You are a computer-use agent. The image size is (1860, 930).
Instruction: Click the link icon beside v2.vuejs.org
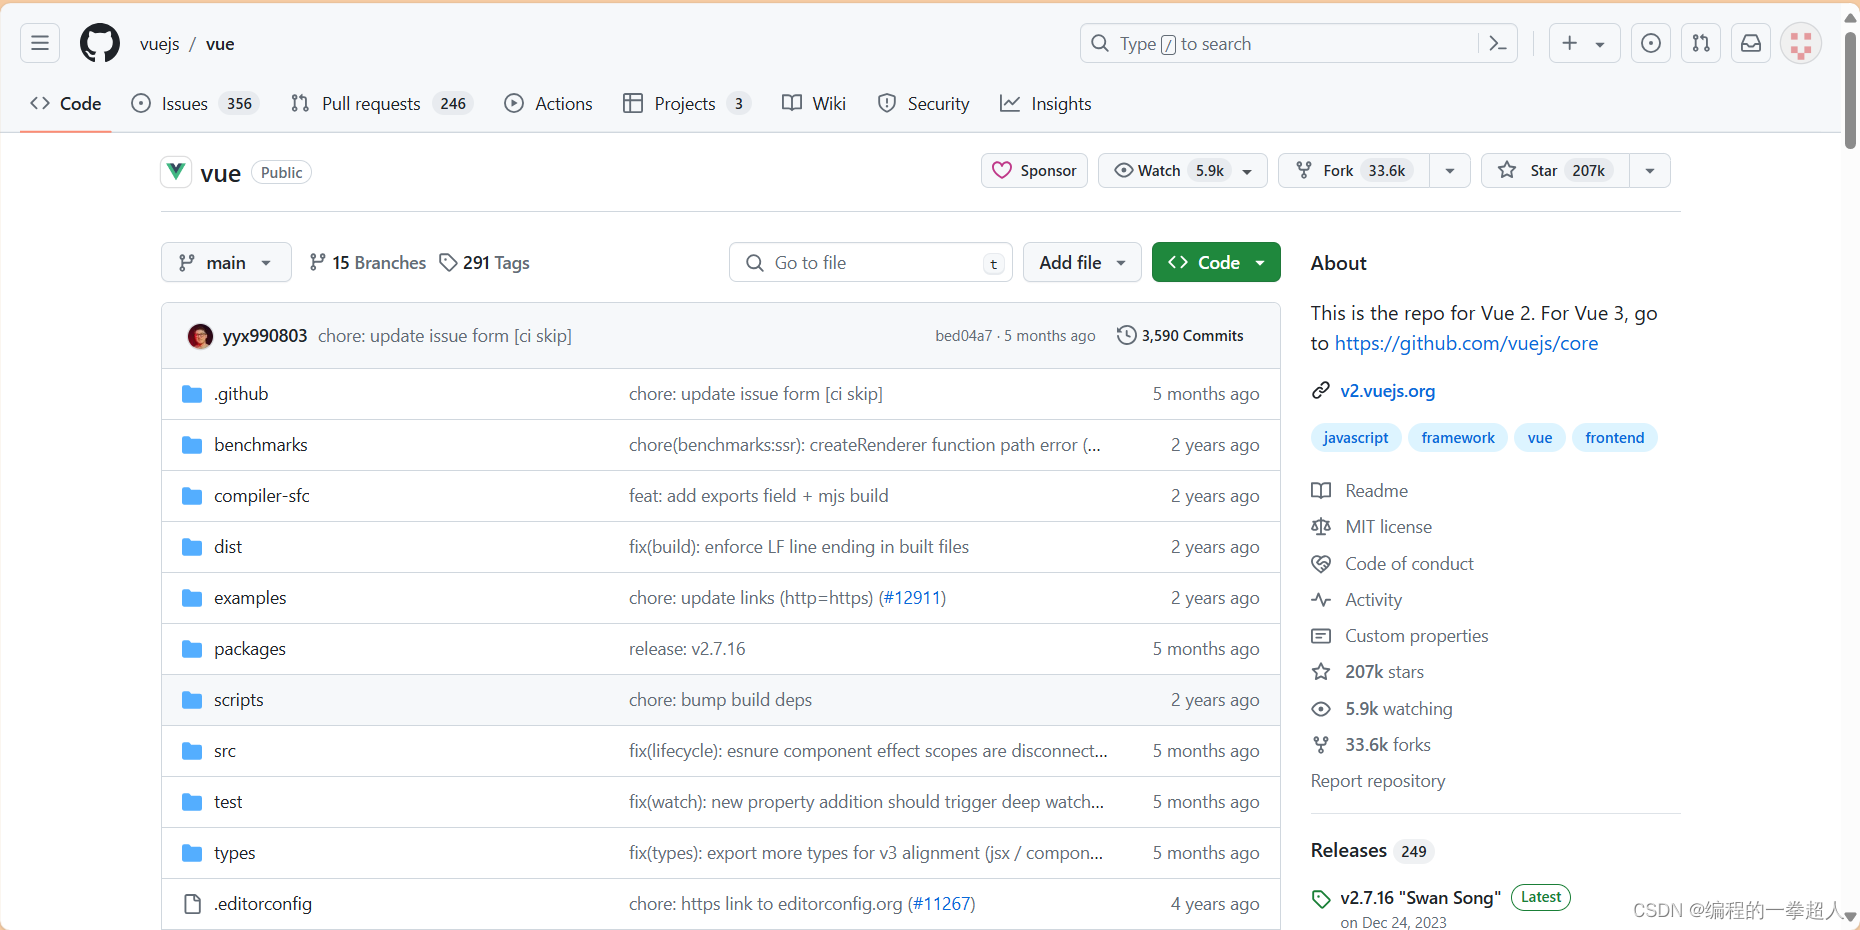coord(1321,390)
